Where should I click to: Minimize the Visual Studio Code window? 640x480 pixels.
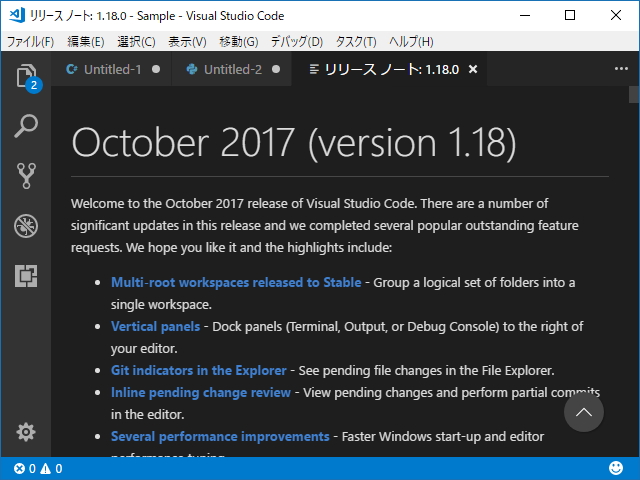525,16
